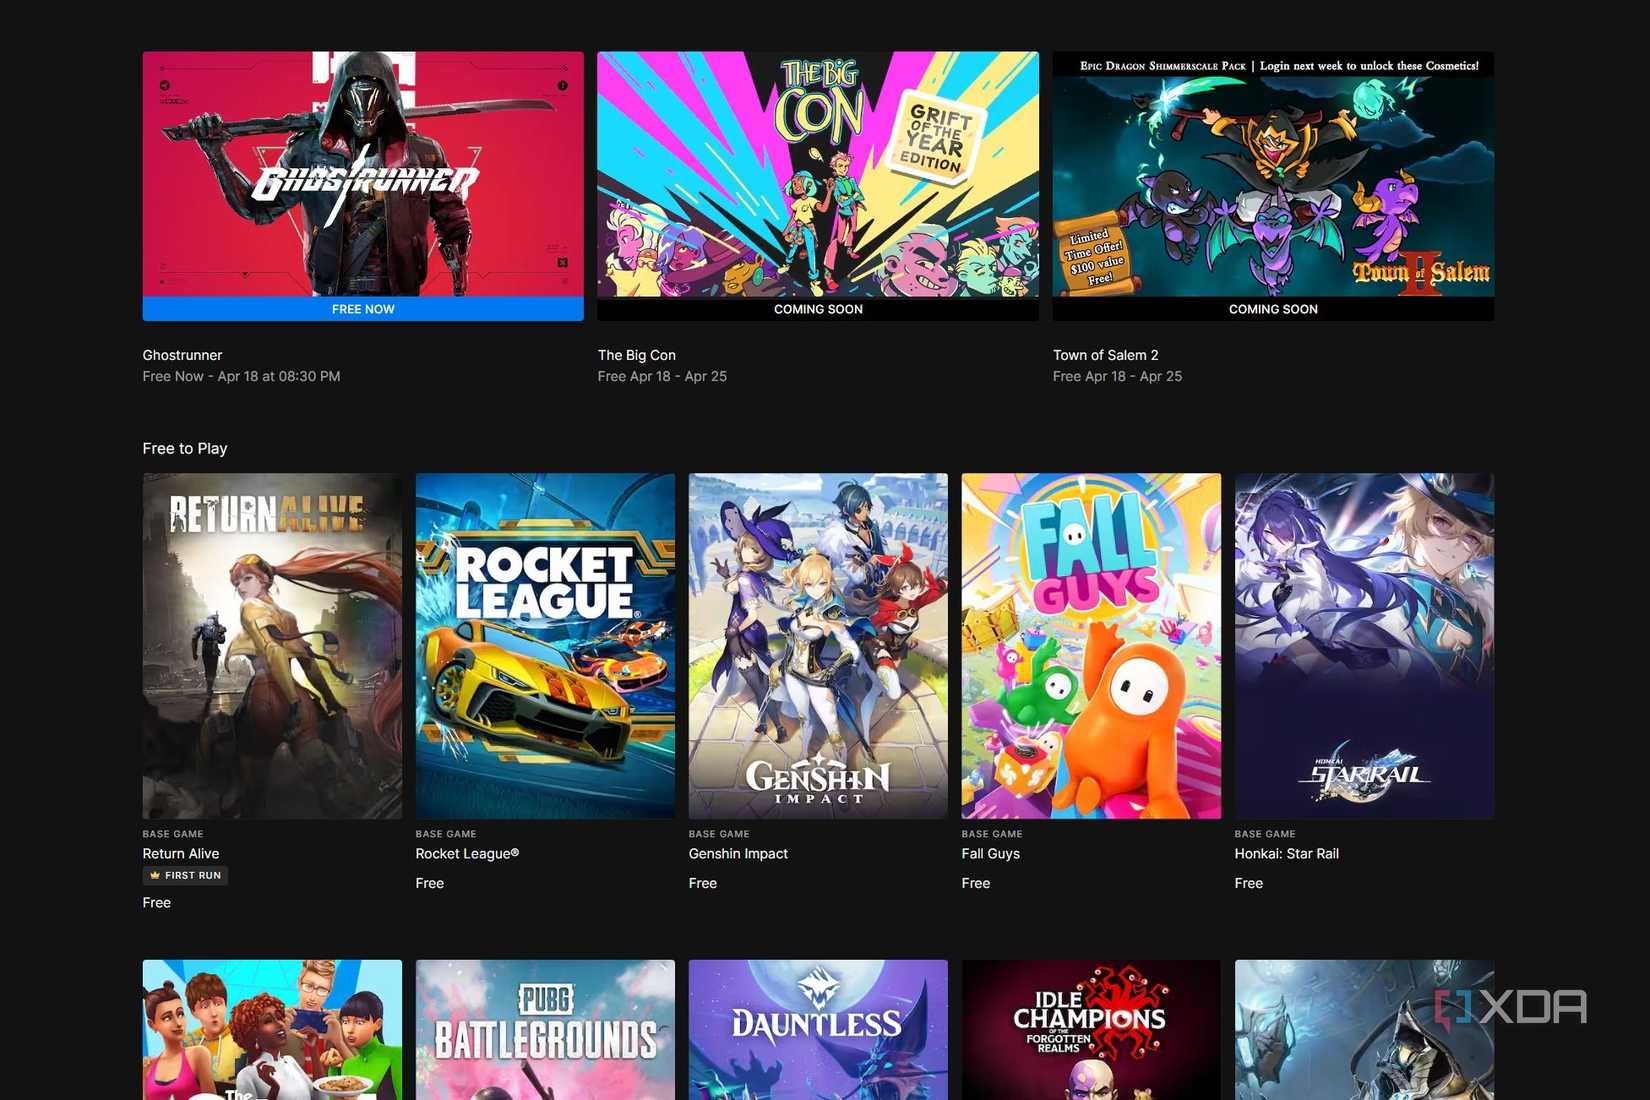The width and height of the screenshot is (1650, 1100).
Task: Click 'Free Now - Apr 18 at 08:30 PM' text
Action: point(241,376)
